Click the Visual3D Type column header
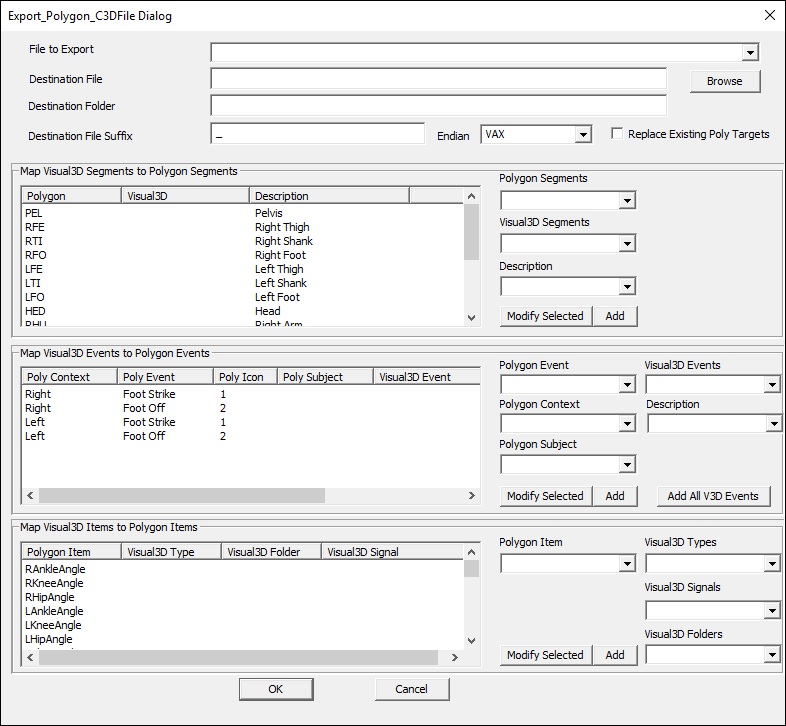786x726 pixels. (x=171, y=552)
